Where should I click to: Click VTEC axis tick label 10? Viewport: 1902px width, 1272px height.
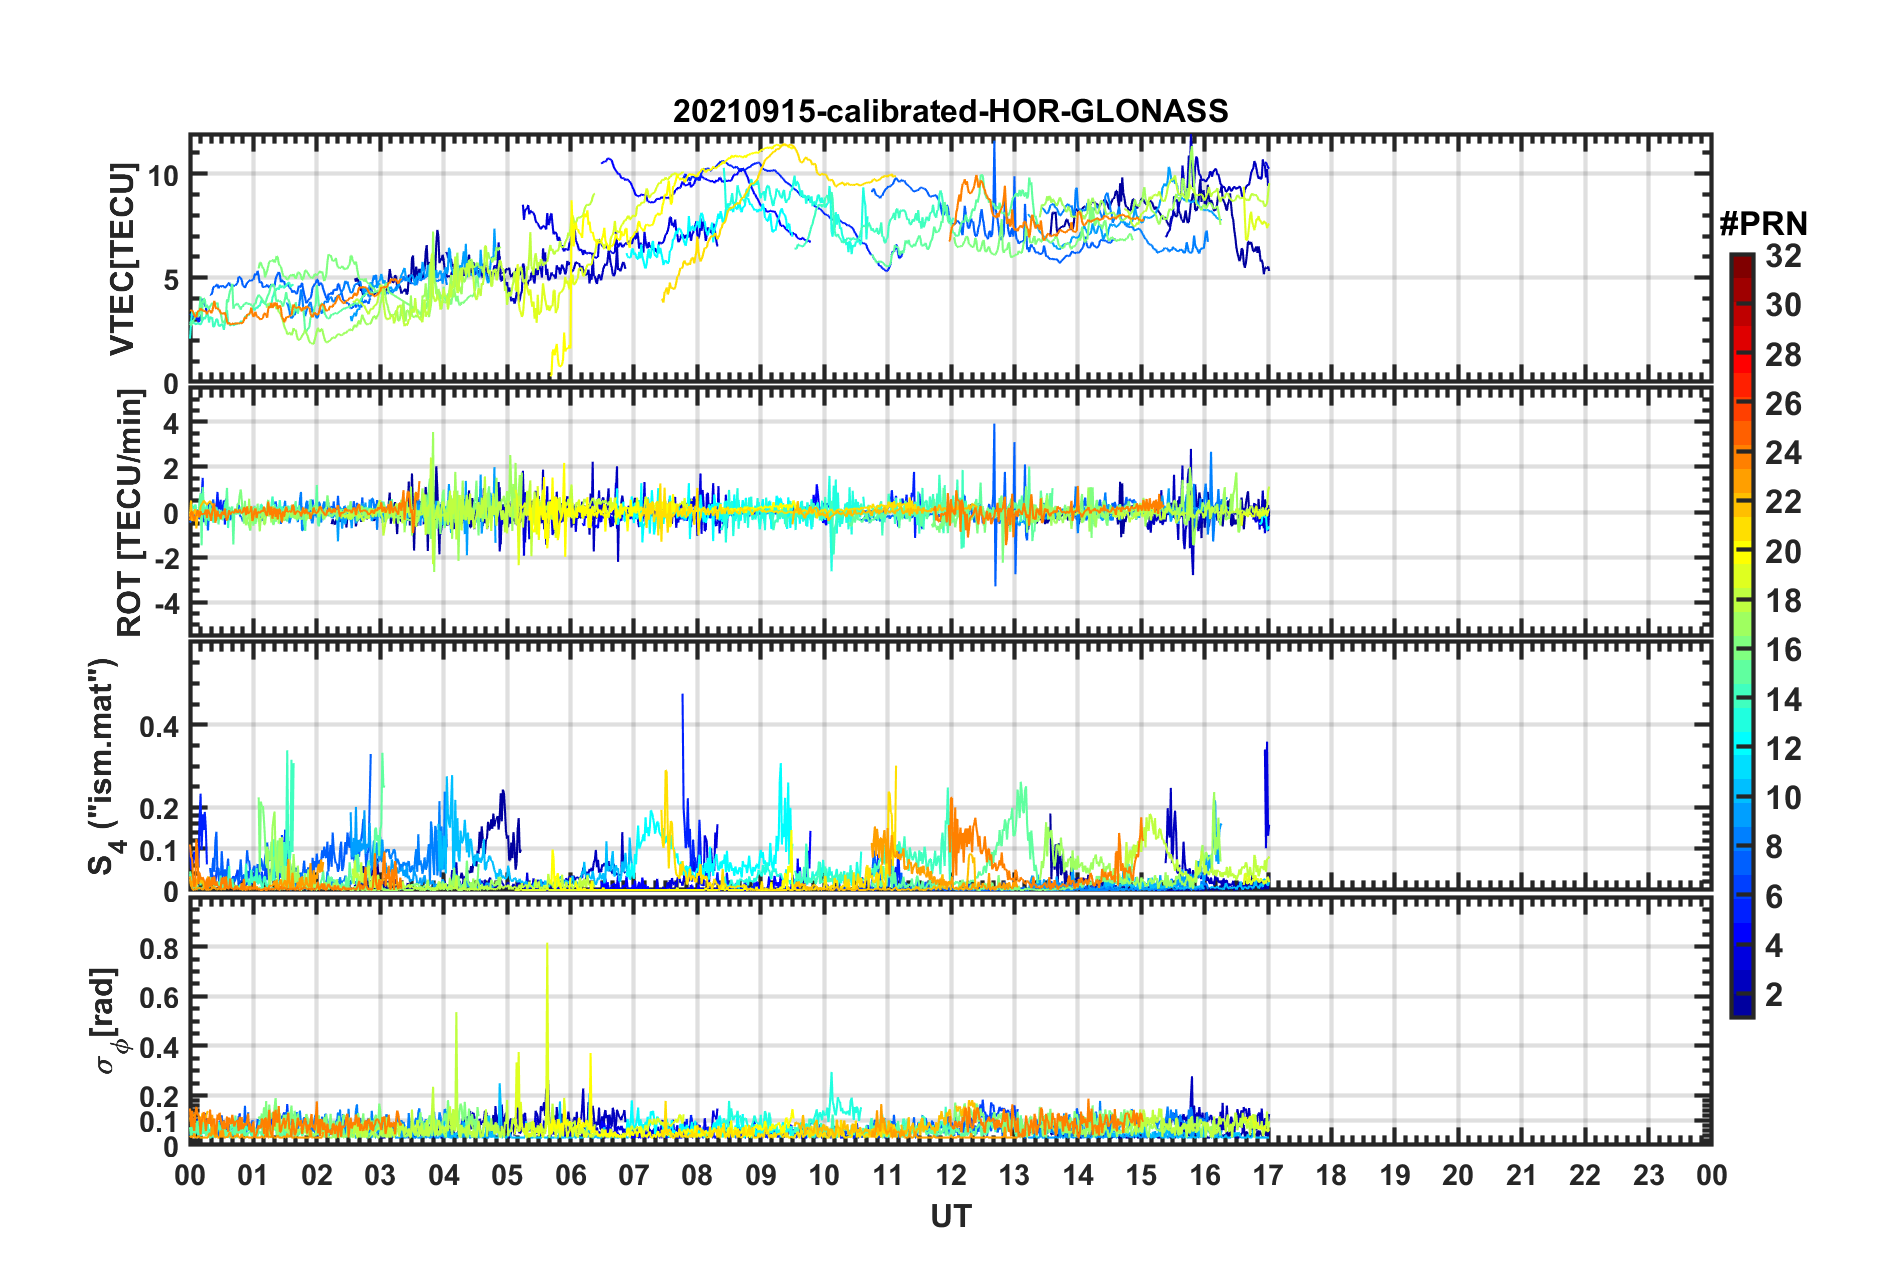click(x=163, y=176)
